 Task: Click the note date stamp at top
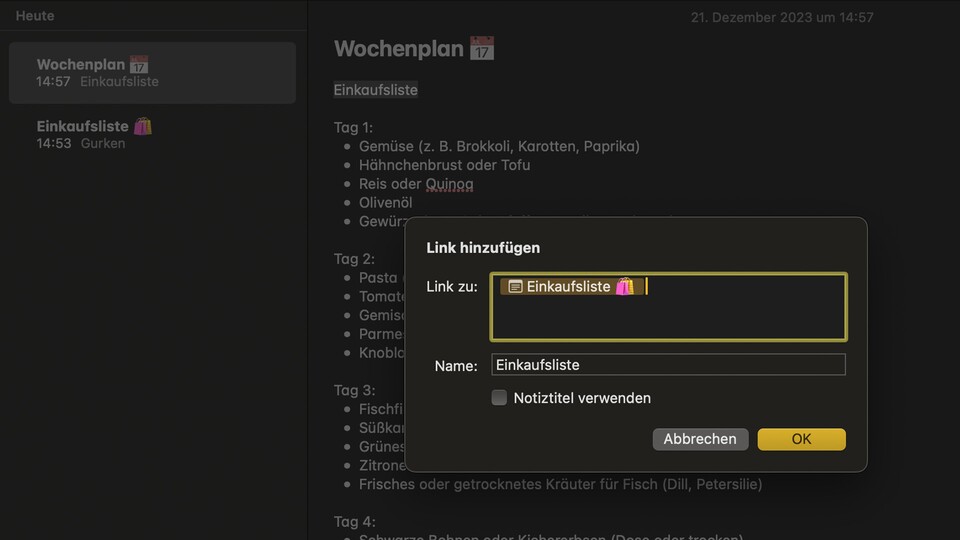[x=782, y=17]
